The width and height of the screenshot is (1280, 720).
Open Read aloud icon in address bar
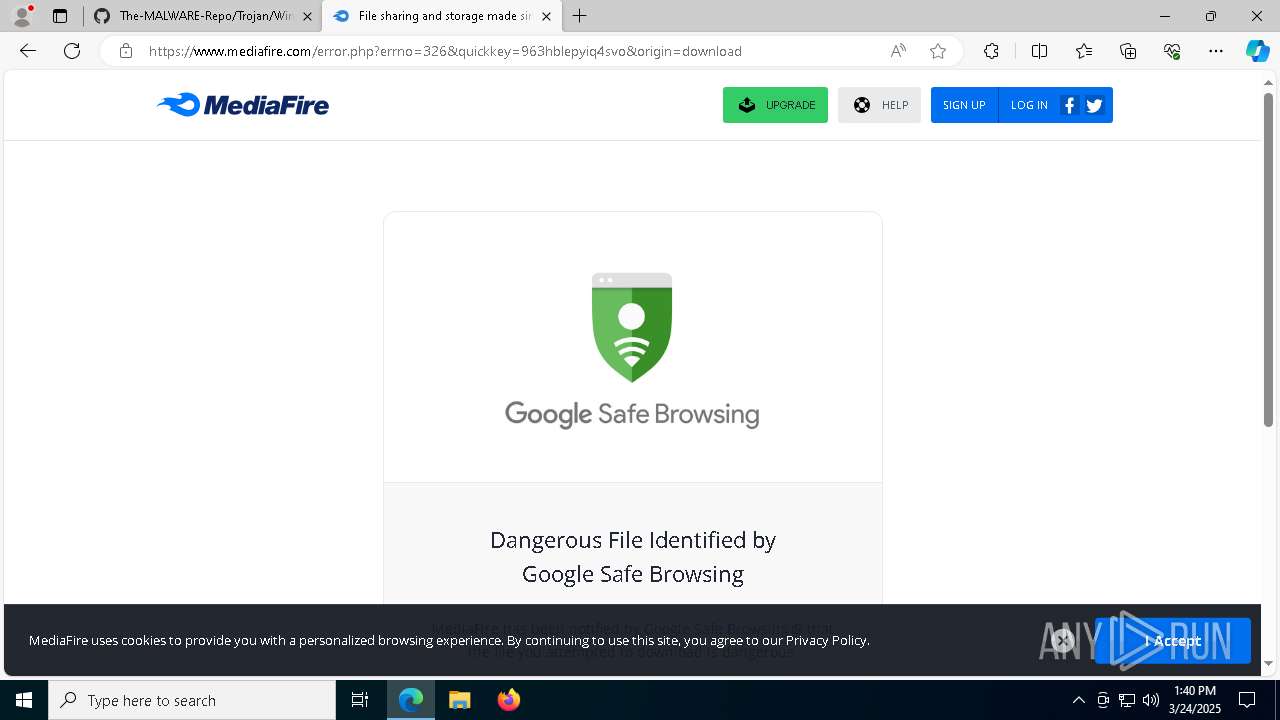click(x=898, y=51)
